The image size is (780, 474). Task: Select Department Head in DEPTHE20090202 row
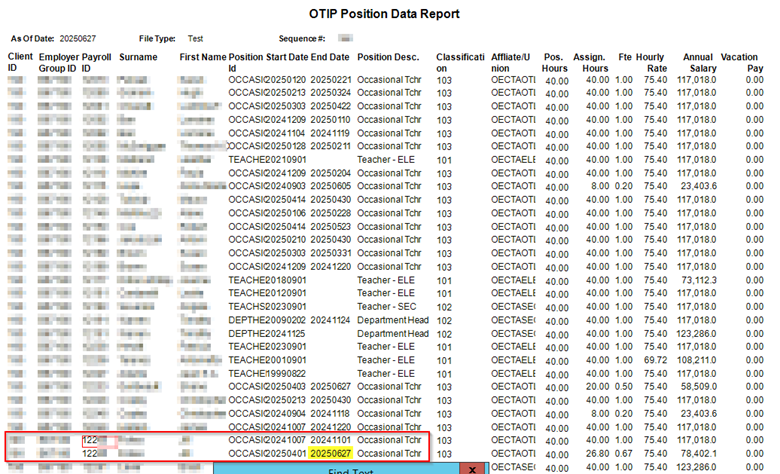click(393, 320)
